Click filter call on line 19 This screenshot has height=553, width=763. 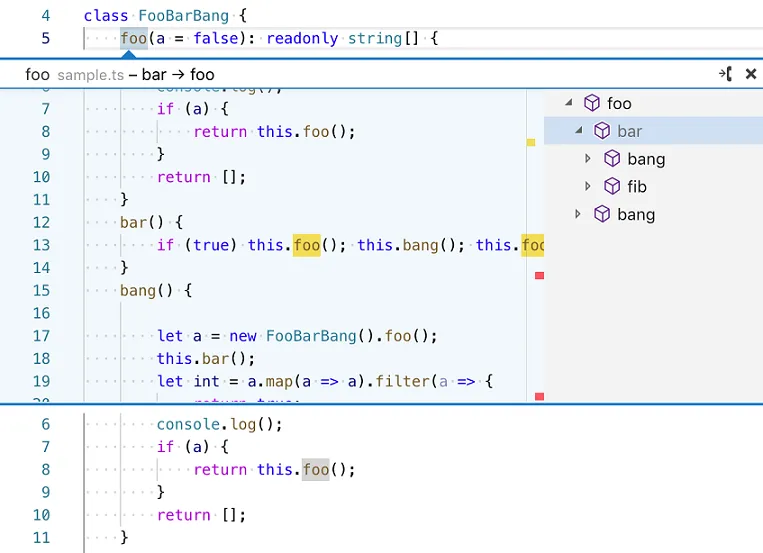[x=402, y=381]
